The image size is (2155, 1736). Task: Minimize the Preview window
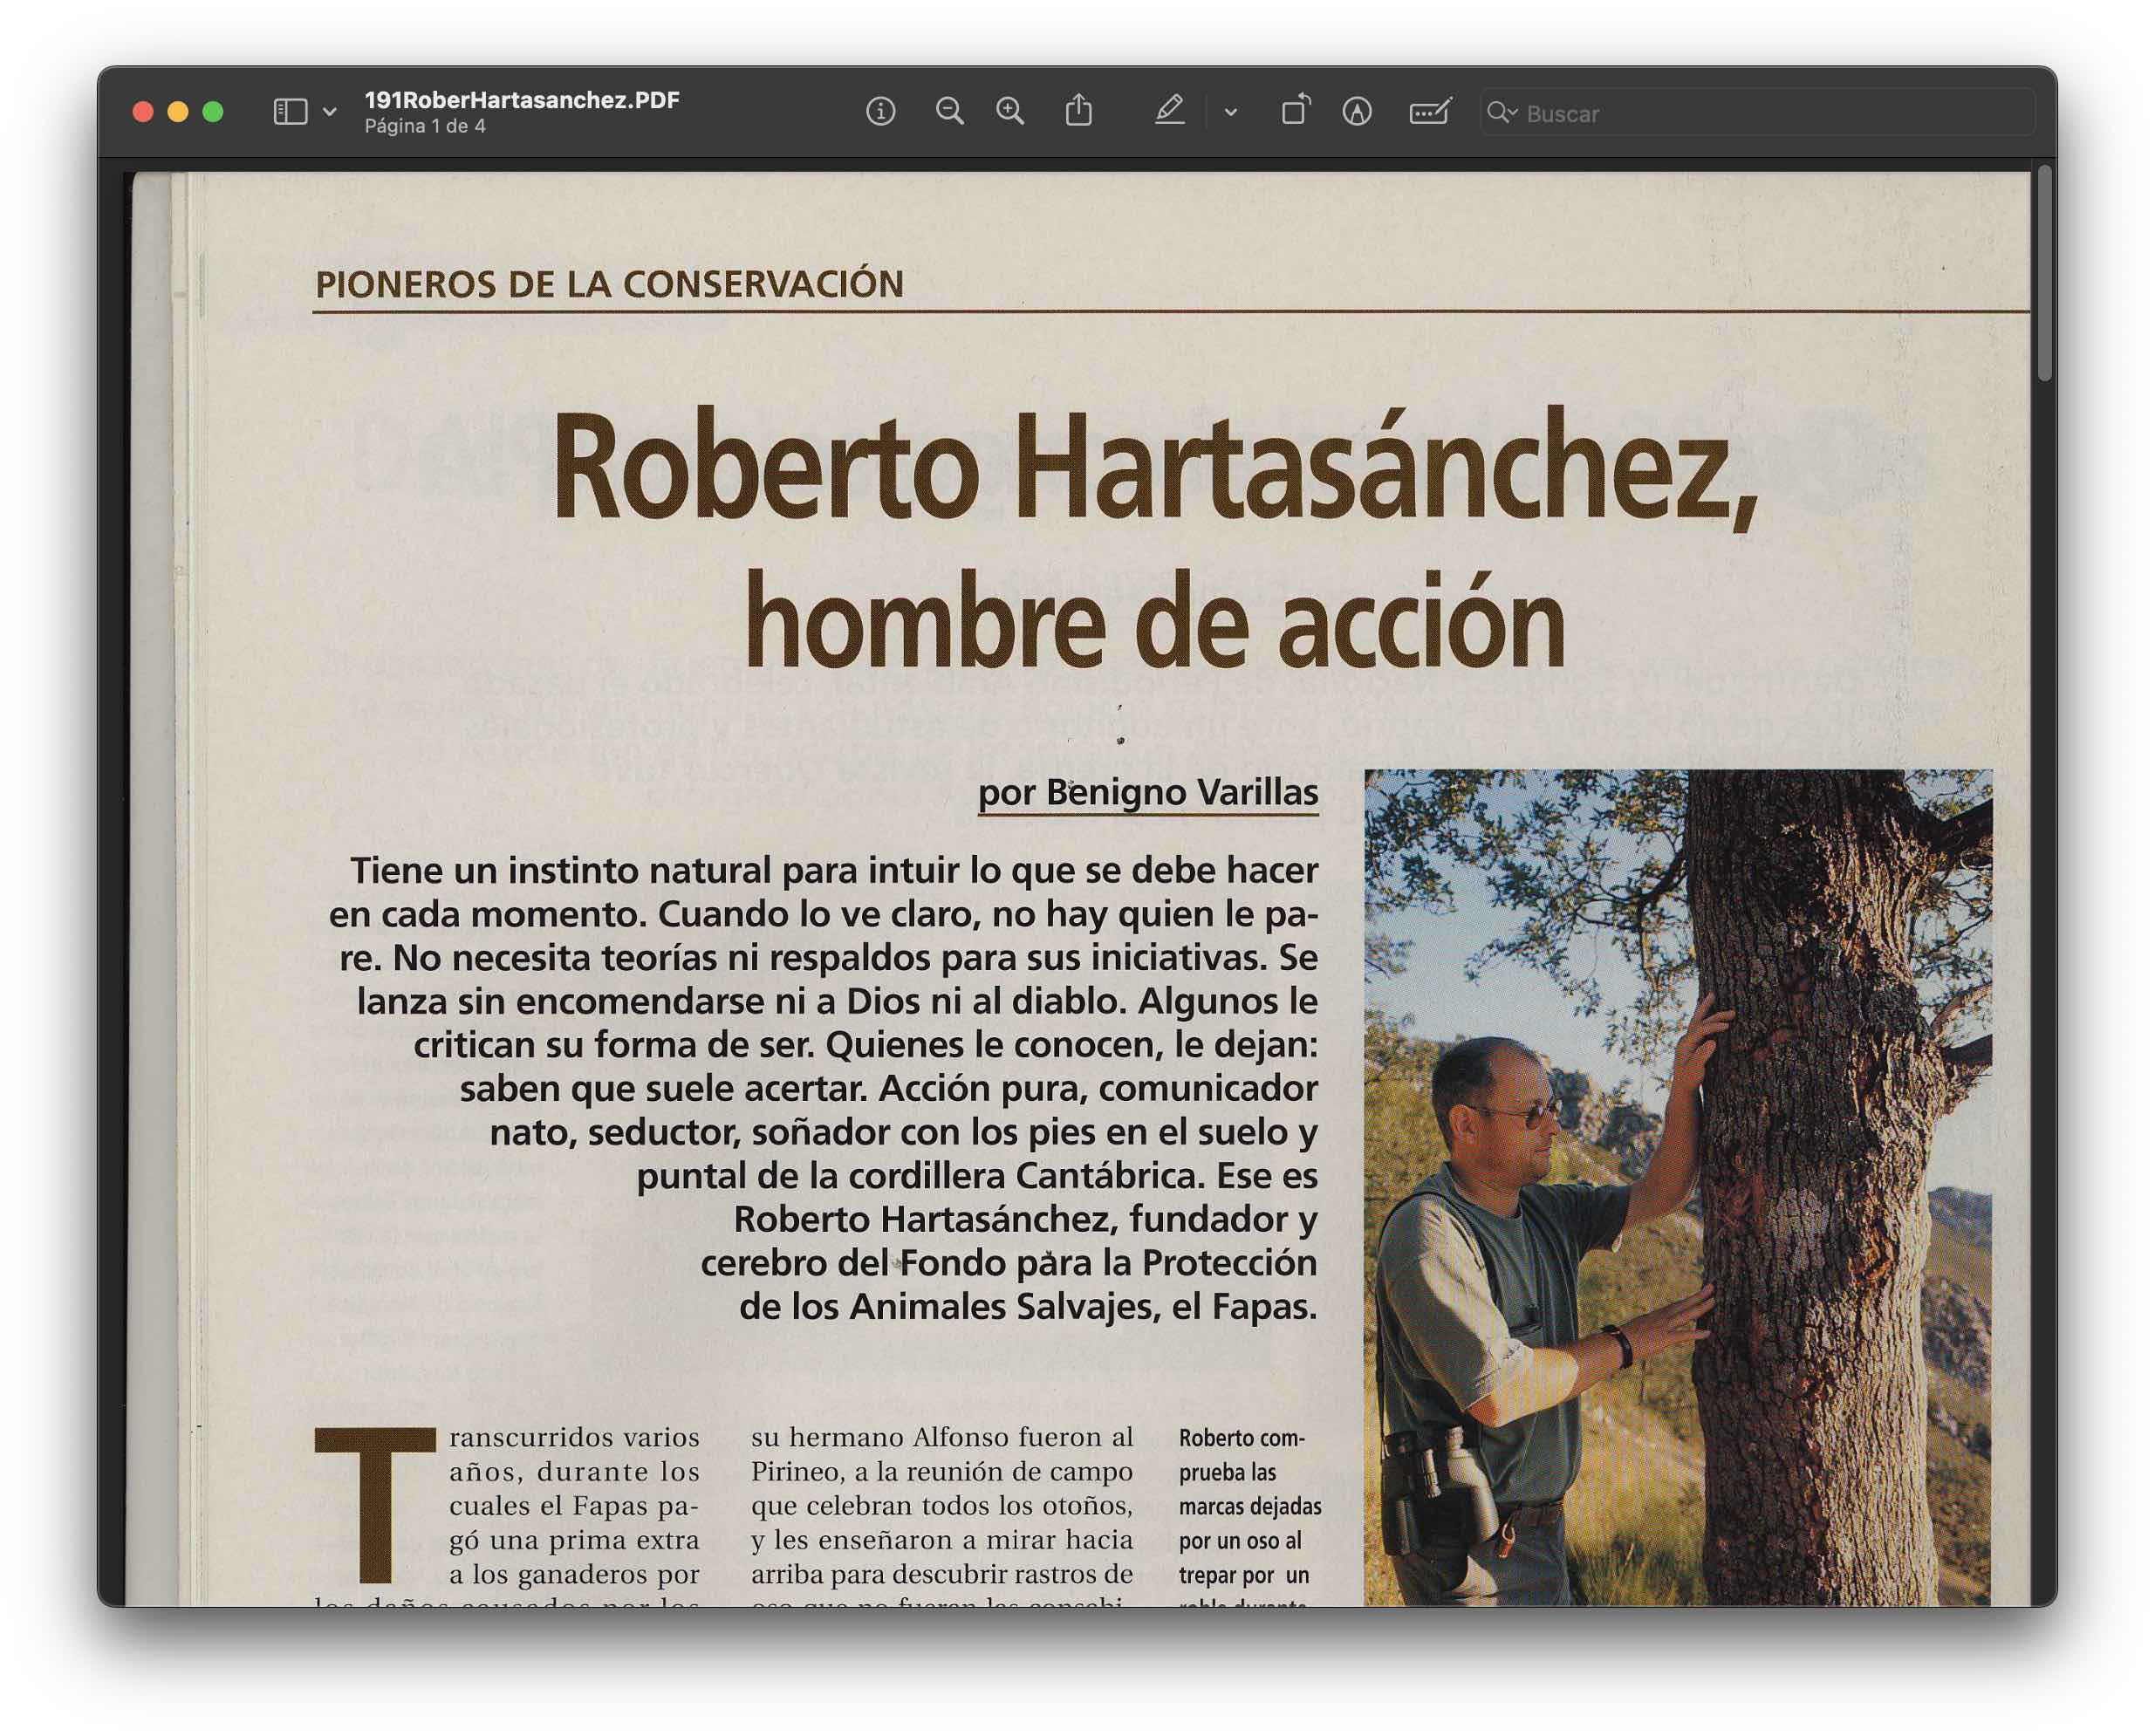[x=178, y=112]
